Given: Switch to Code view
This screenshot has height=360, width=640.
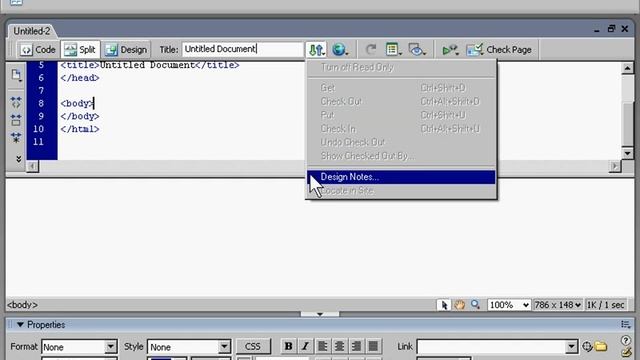Looking at the screenshot, I should (x=38, y=50).
